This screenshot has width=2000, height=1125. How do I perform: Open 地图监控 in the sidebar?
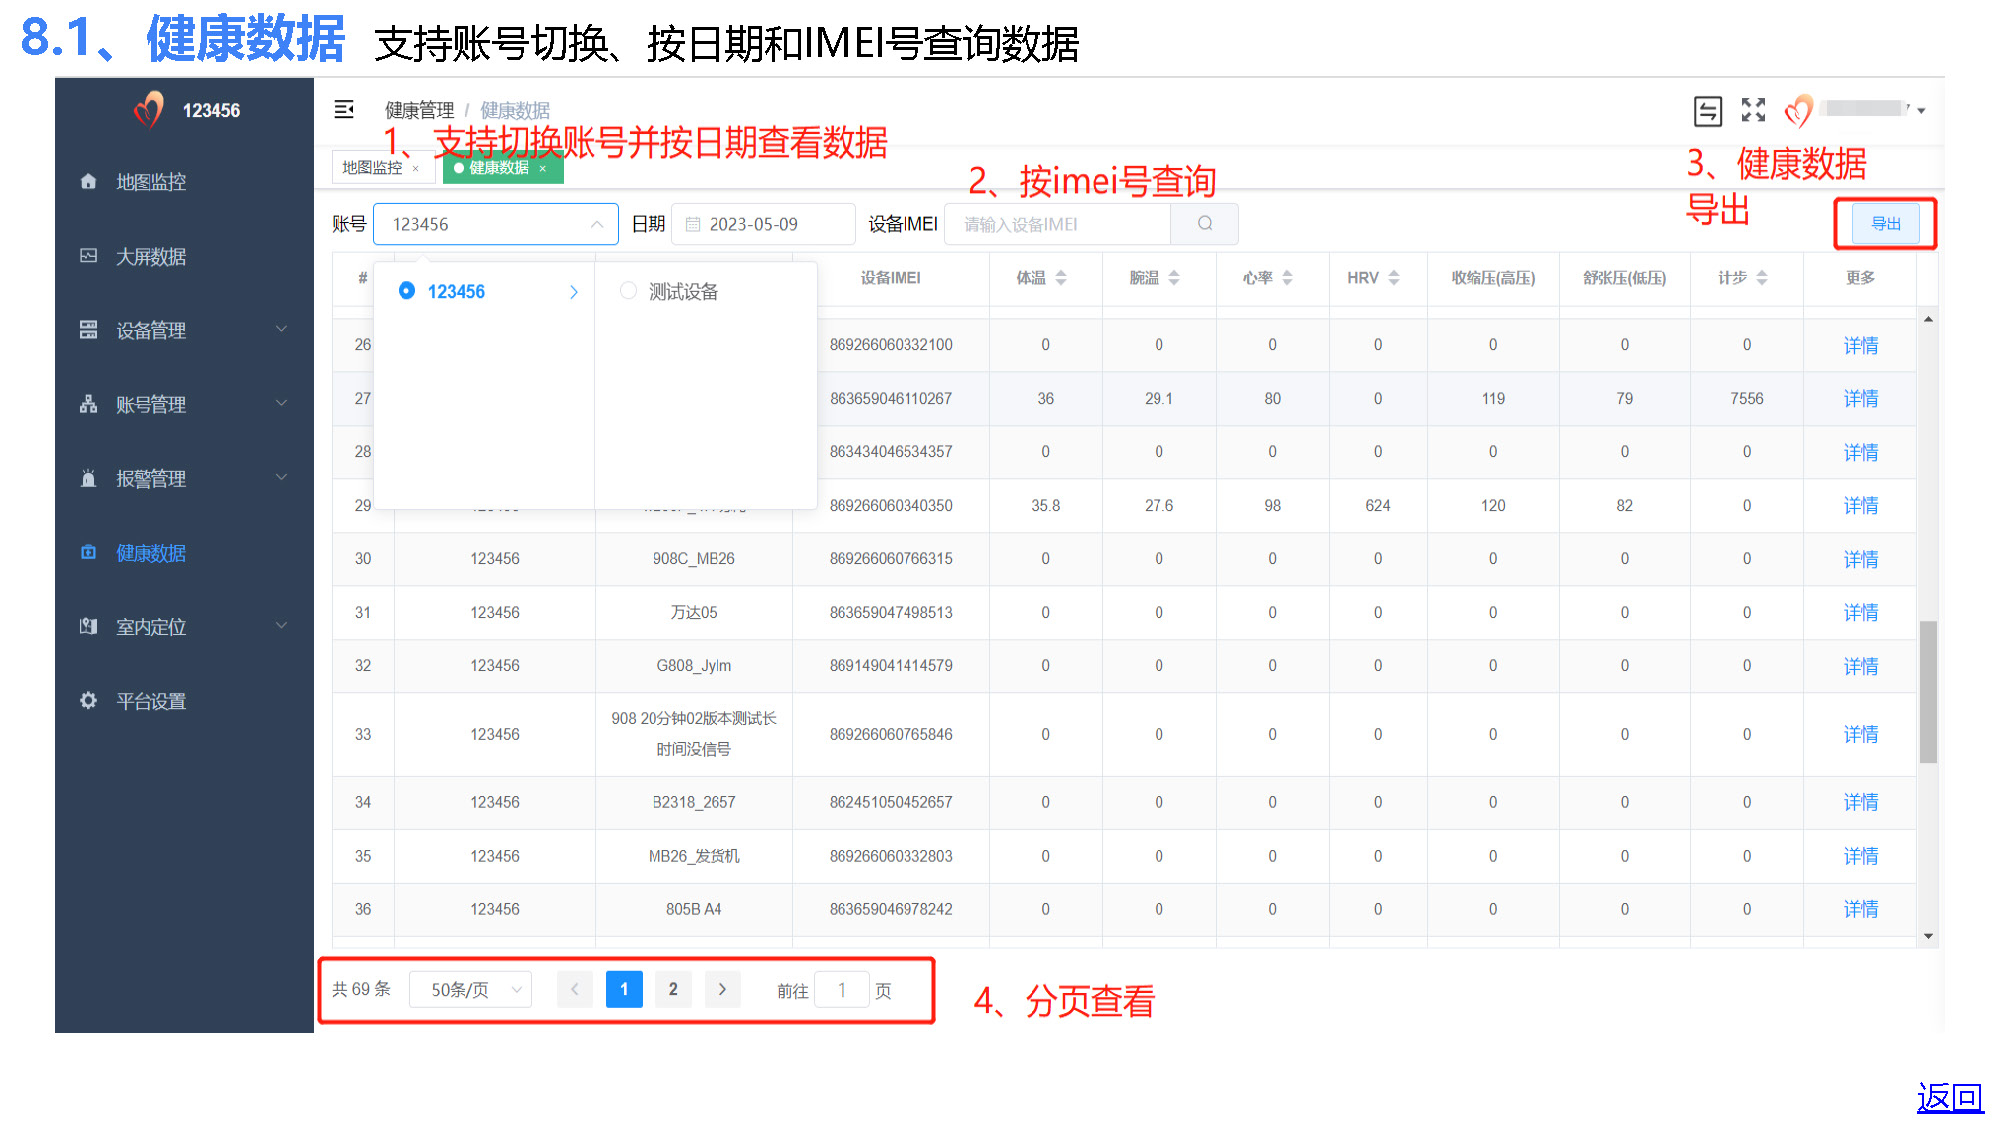click(x=150, y=182)
